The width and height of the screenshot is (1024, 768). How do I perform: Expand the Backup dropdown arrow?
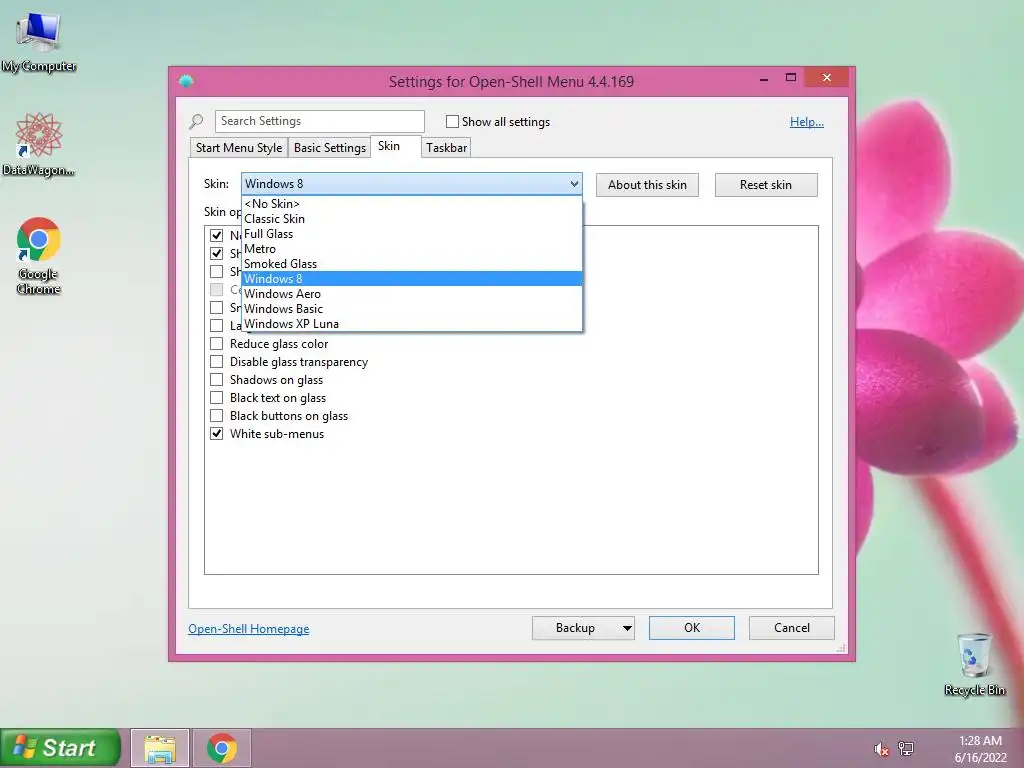pyautogui.click(x=627, y=628)
